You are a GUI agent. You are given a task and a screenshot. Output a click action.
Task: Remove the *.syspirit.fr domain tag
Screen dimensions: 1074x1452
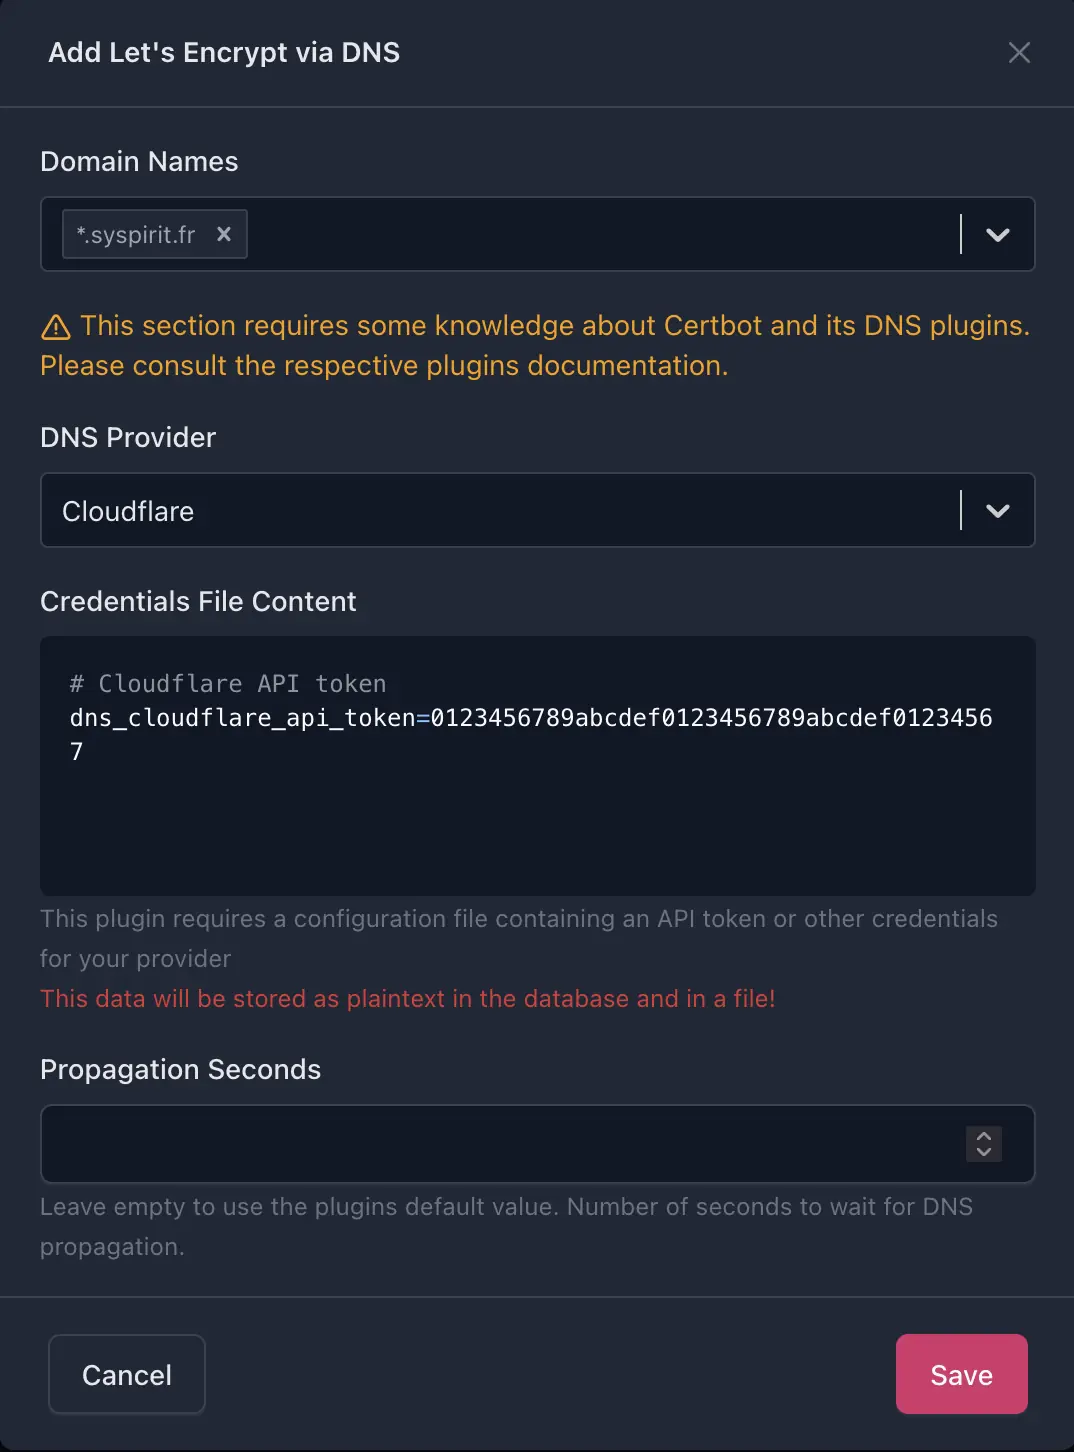coord(224,234)
